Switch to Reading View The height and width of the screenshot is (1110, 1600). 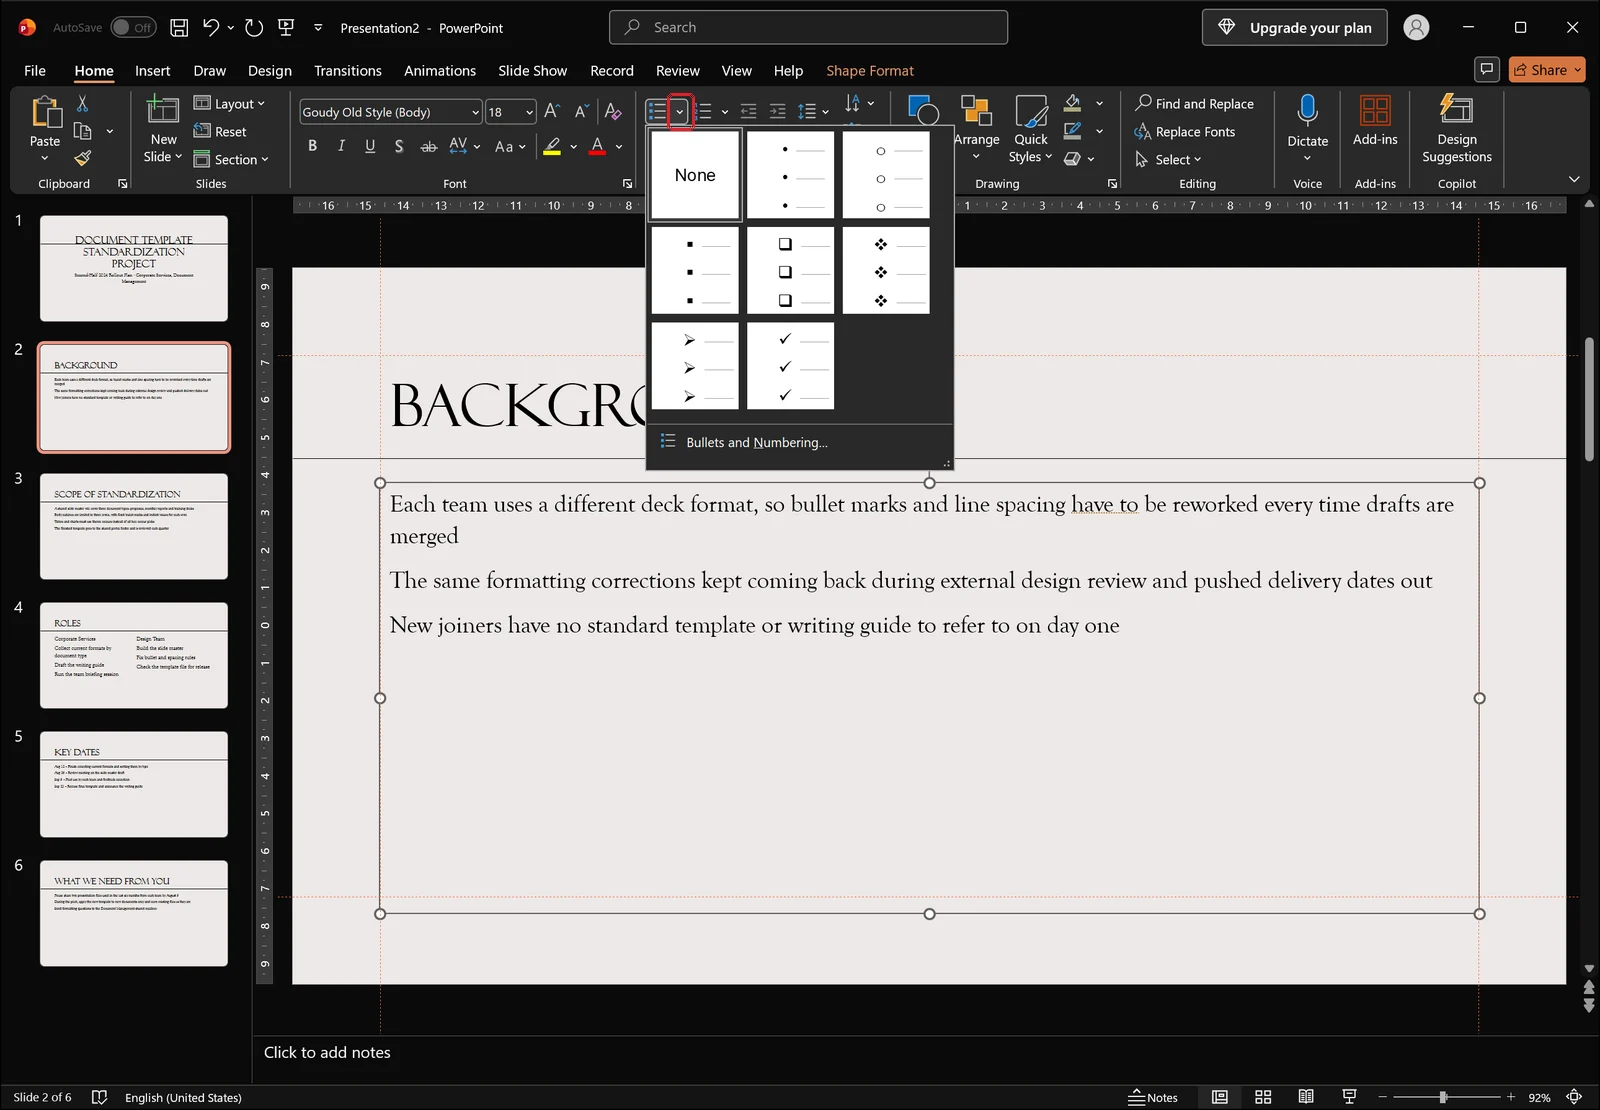[1306, 1097]
